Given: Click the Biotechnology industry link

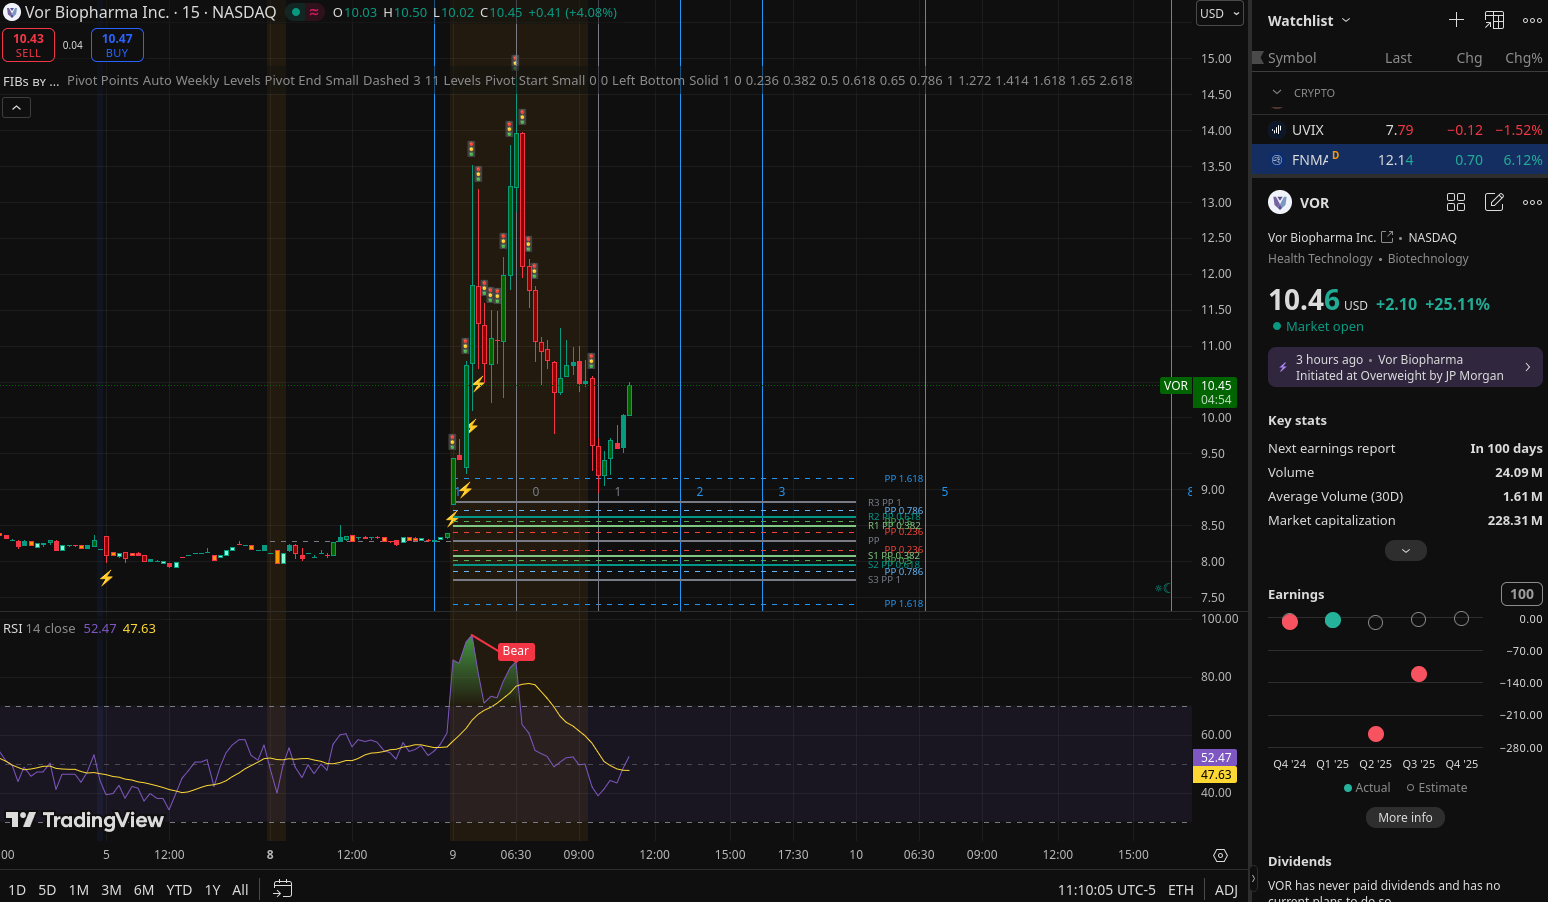Looking at the screenshot, I should 1428,259.
